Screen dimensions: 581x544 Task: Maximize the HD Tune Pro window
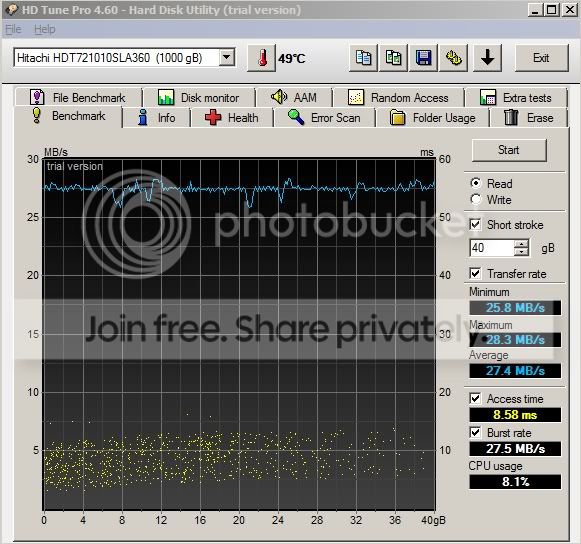click(552, 10)
